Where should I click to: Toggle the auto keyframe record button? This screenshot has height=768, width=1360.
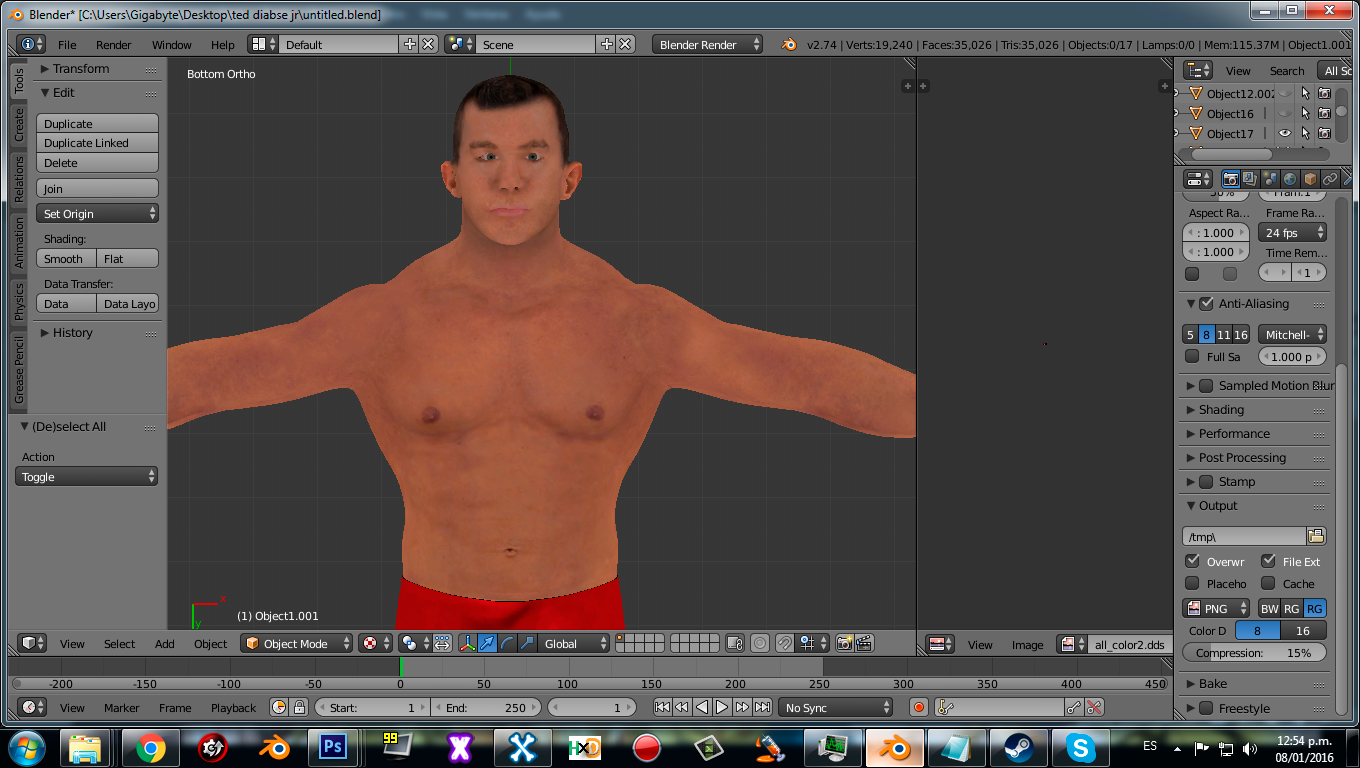point(919,707)
